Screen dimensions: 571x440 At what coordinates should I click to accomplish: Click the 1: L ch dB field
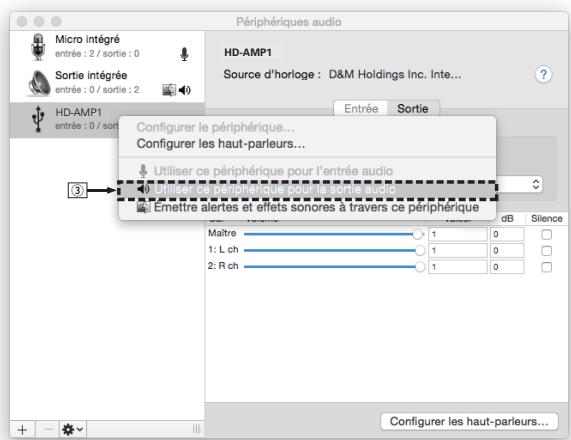(507, 251)
